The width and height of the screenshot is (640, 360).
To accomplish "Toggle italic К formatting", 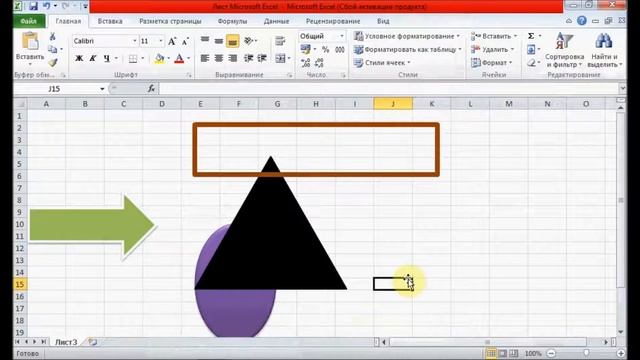I will (x=93, y=59).
